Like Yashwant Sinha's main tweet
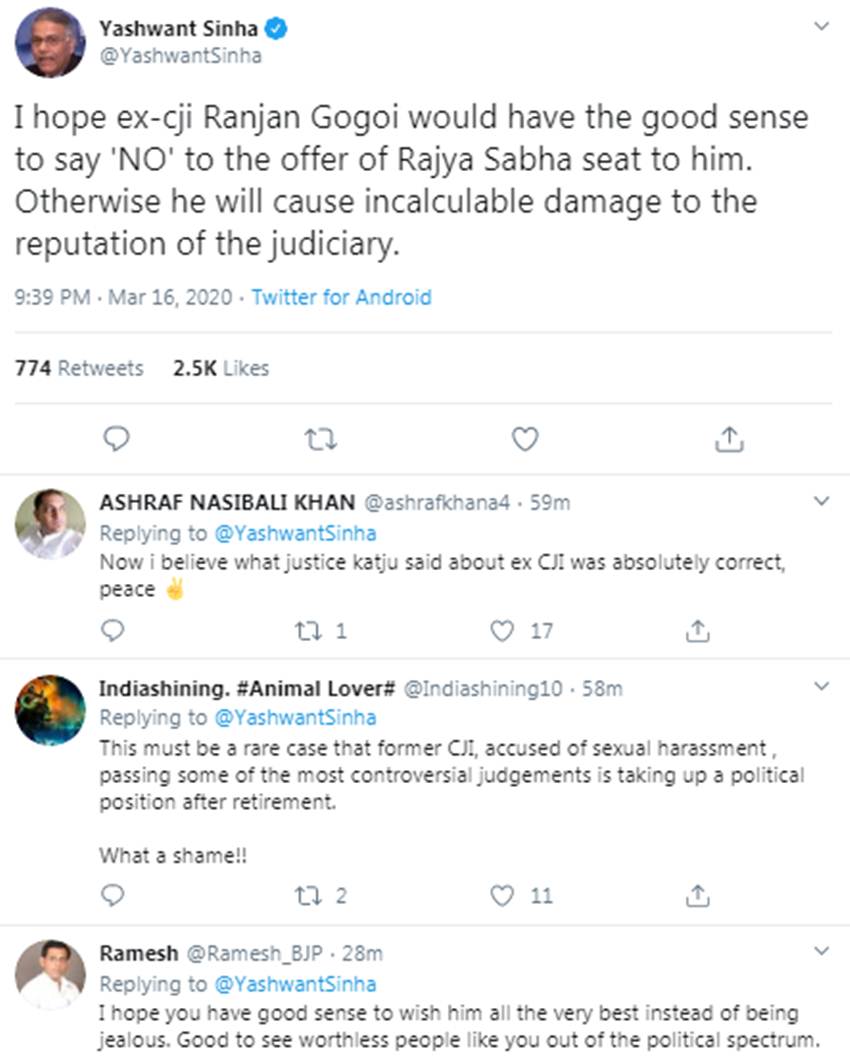This screenshot has width=850, height=1061. (x=525, y=439)
